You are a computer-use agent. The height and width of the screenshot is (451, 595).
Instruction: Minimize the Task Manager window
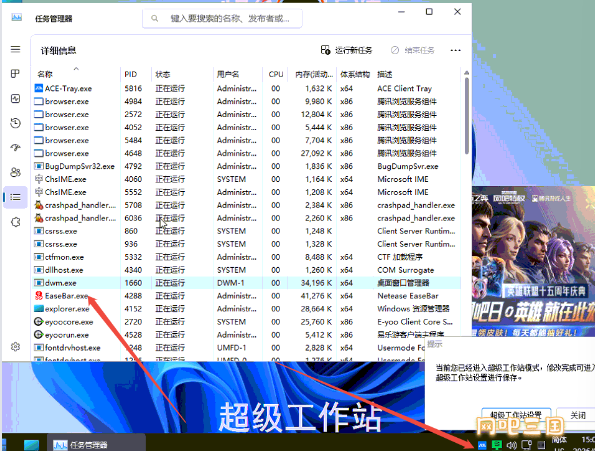click(x=401, y=12)
